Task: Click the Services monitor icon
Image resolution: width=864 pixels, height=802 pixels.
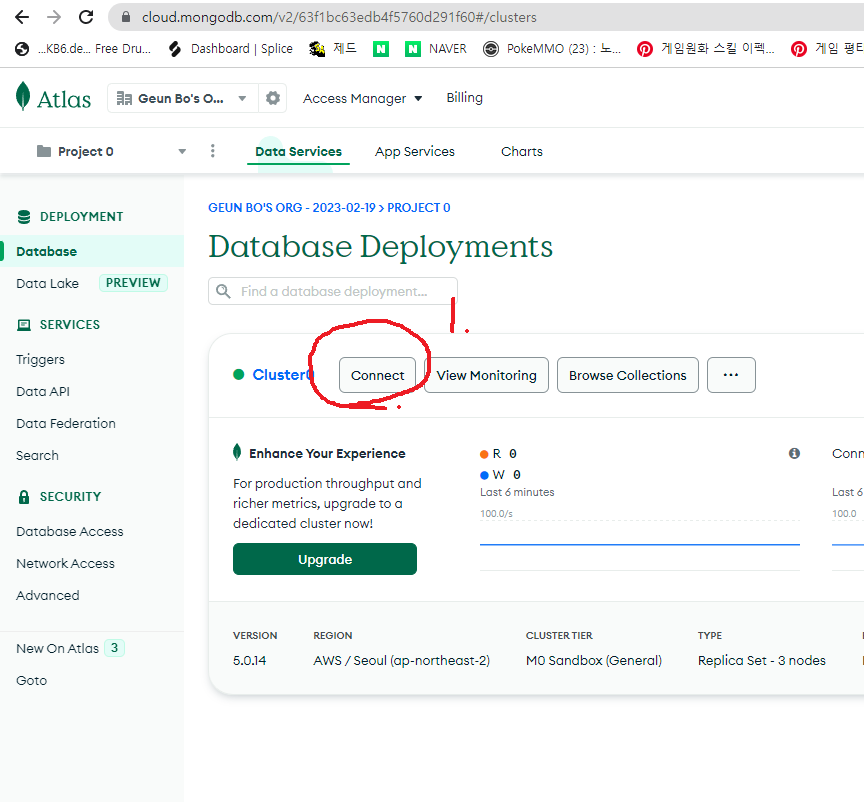Action: coord(24,325)
